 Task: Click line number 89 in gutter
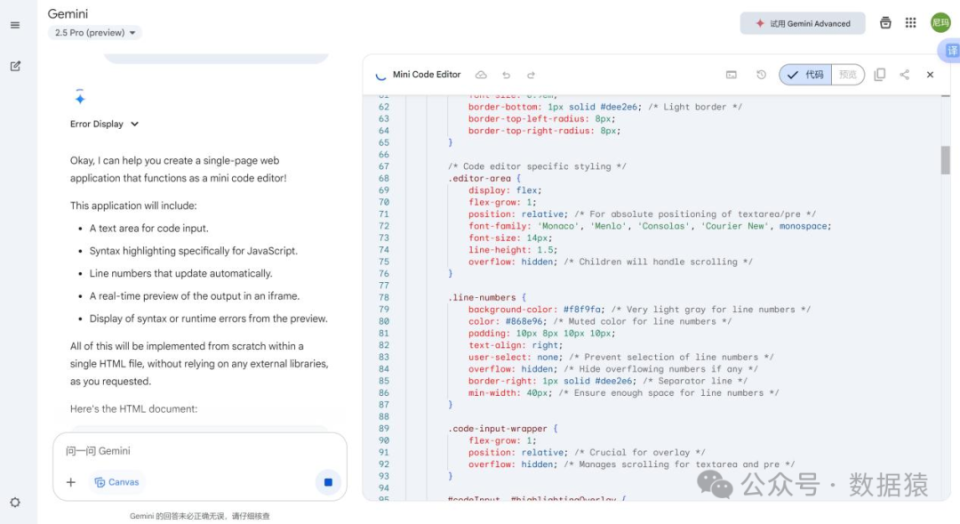(384, 429)
